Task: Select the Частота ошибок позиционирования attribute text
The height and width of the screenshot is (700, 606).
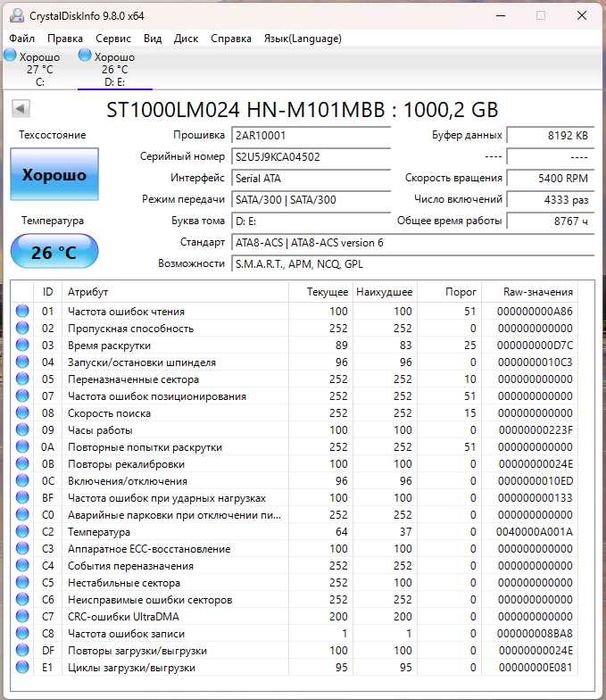Action: click(157, 396)
